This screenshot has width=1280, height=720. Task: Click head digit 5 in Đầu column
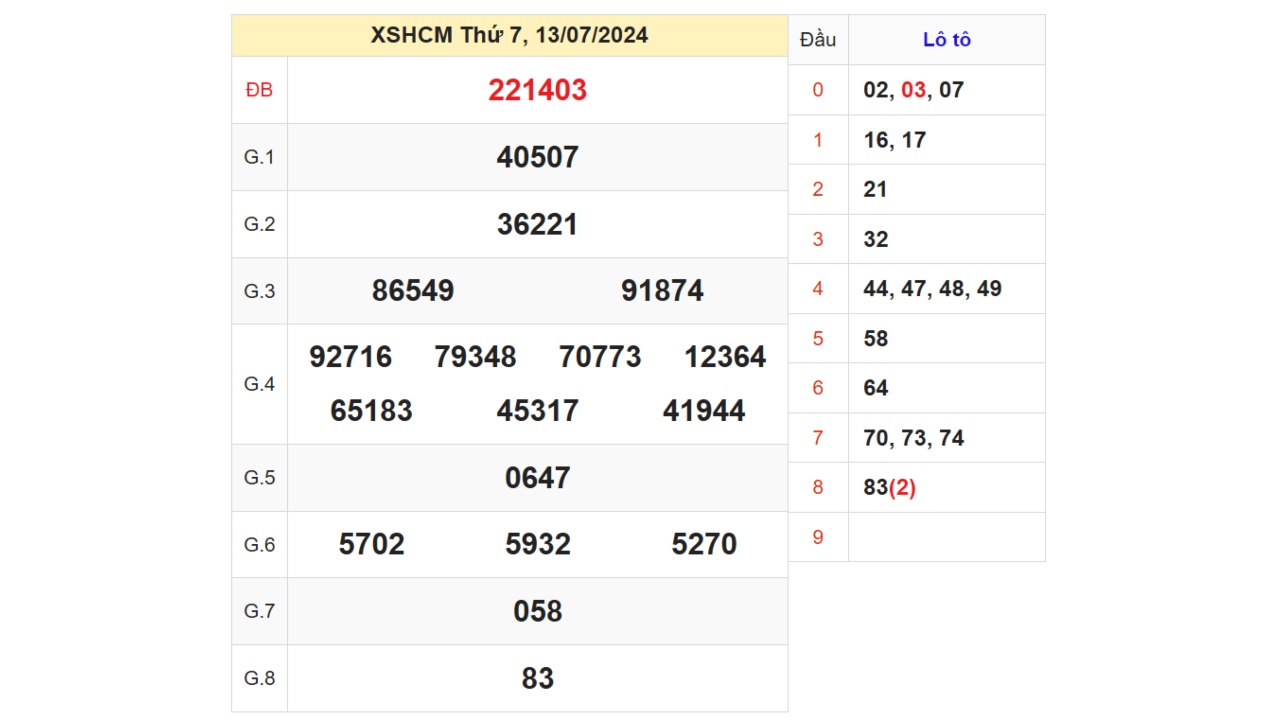click(818, 338)
